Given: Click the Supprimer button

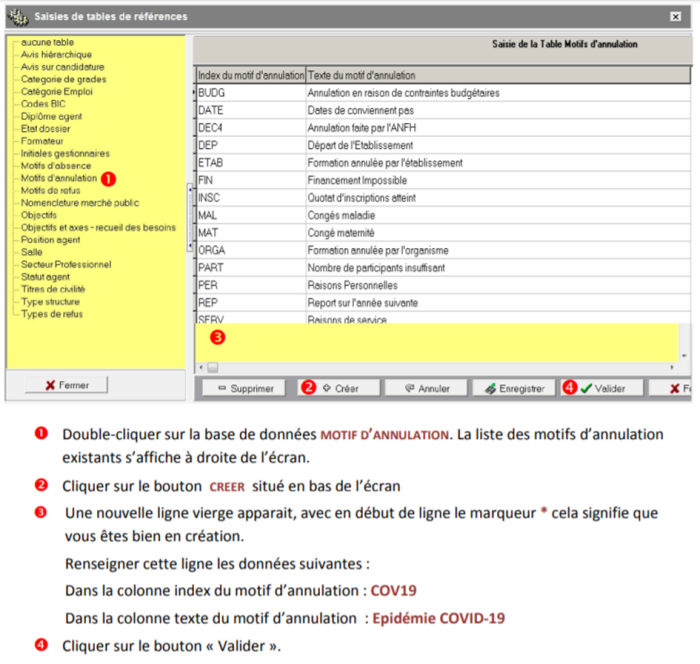Looking at the screenshot, I should [243, 388].
